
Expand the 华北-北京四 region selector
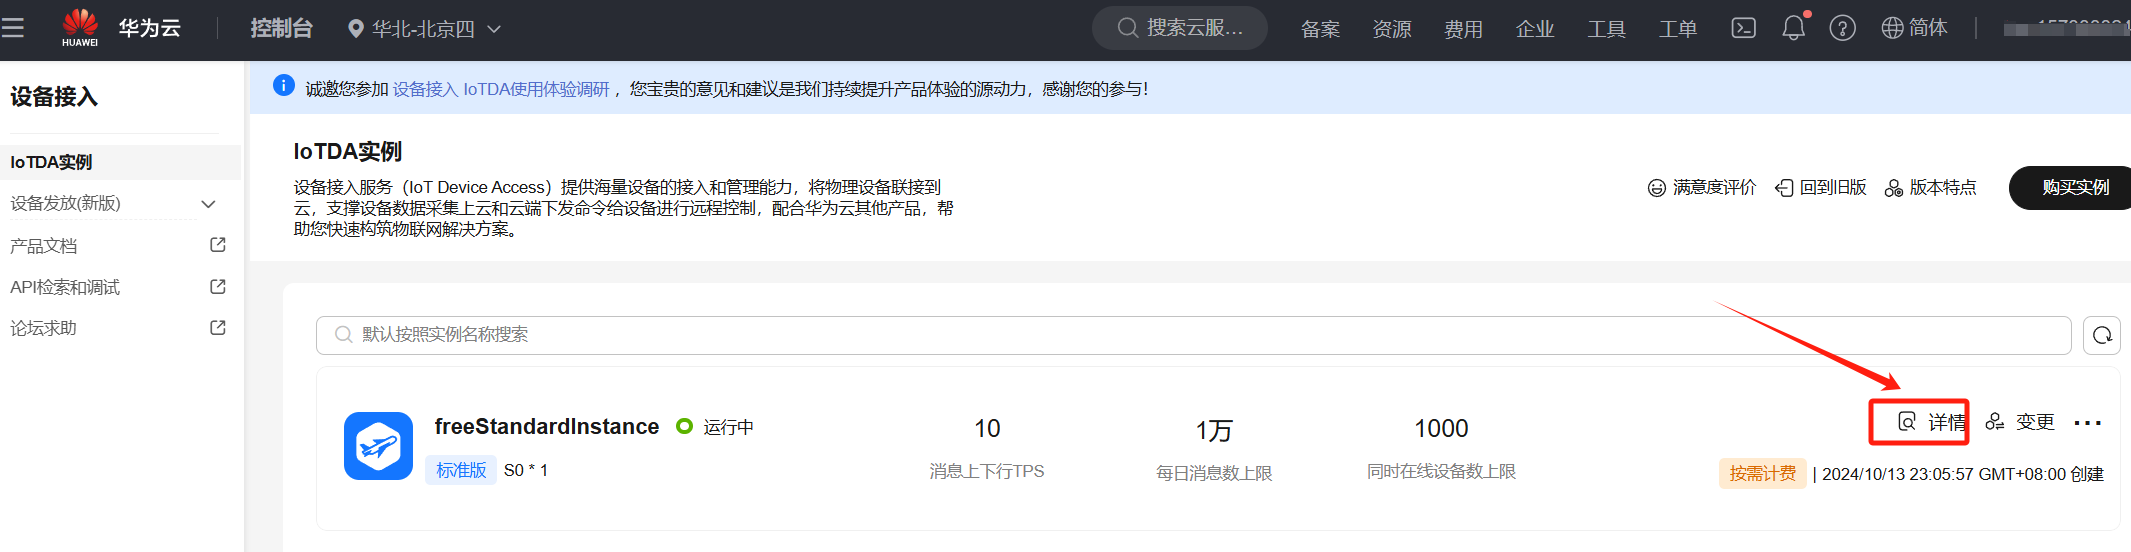coord(424,29)
